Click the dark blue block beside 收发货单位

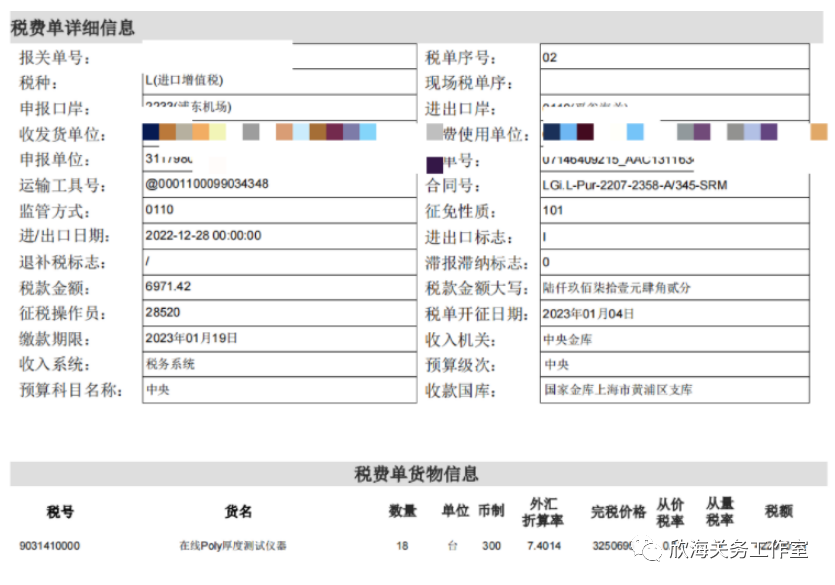pos(150,132)
